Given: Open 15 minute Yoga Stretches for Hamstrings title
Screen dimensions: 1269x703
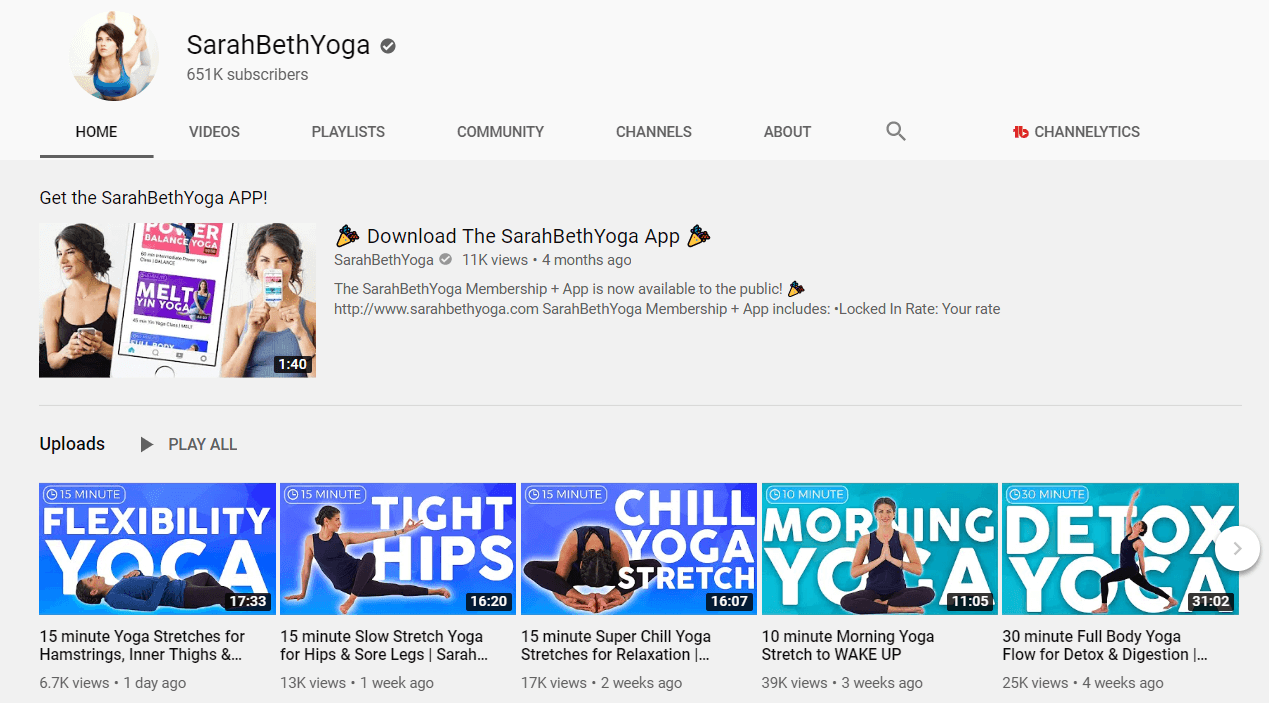Looking at the screenshot, I should tap(142, 645).
